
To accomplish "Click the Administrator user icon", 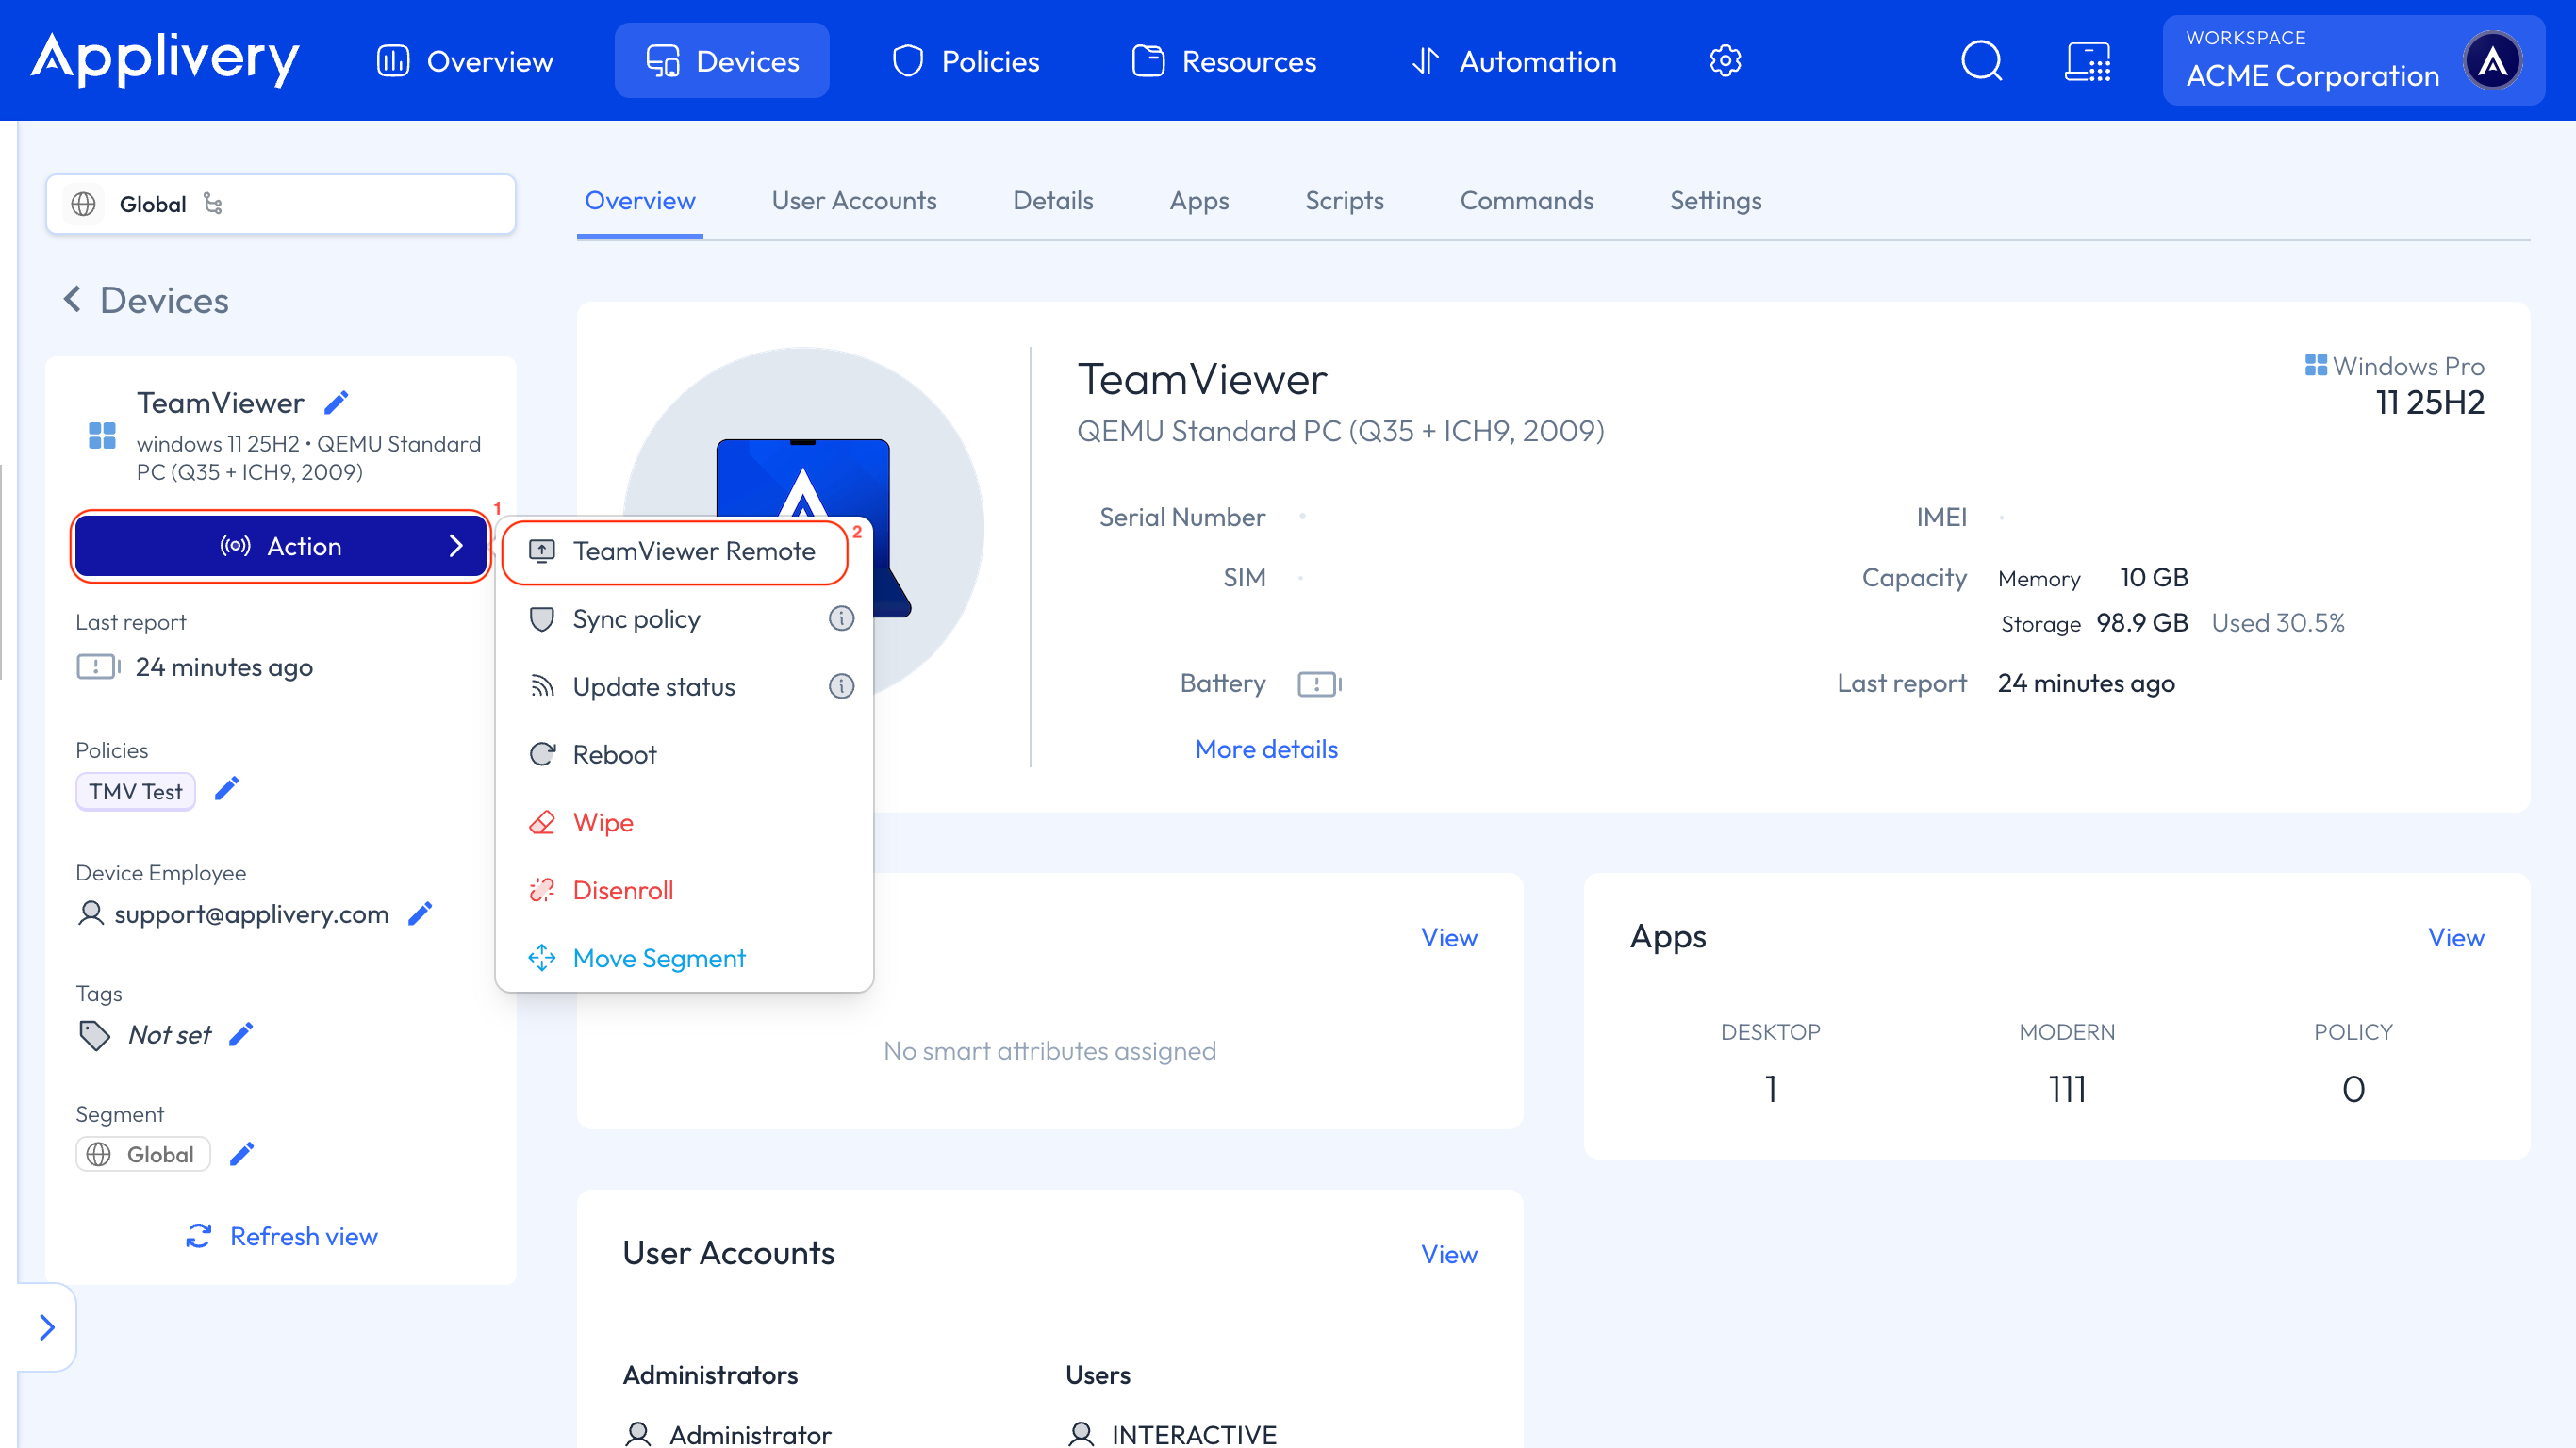I will point(638,1434).
